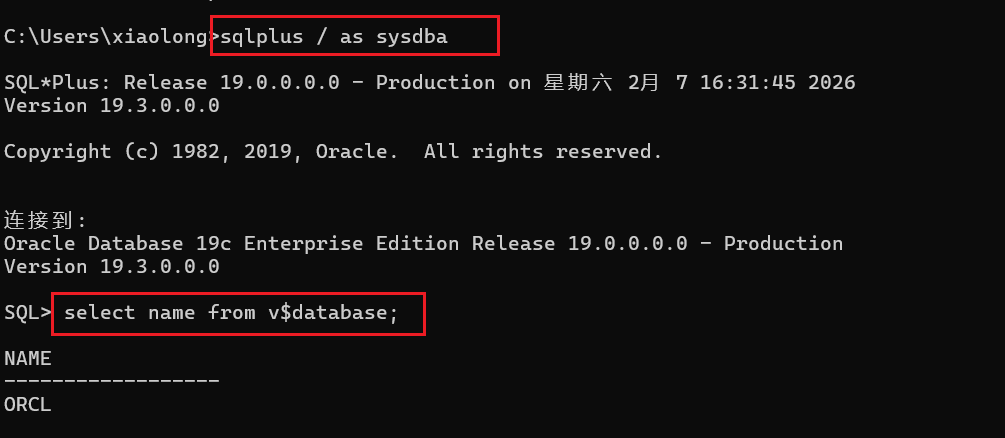This screenshot has height=438, width=1005.
Task: Click 'v$database' in the SQL query
Action: 328,313
